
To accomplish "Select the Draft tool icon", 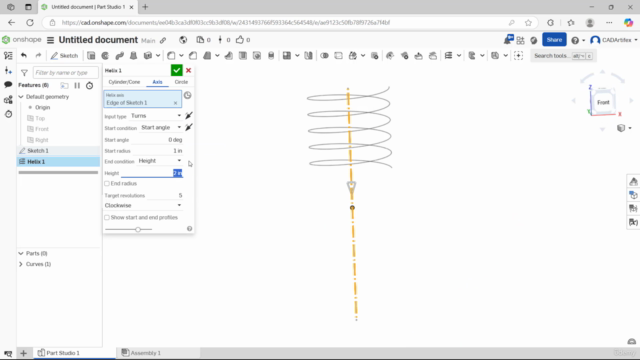I will point(207,56).
